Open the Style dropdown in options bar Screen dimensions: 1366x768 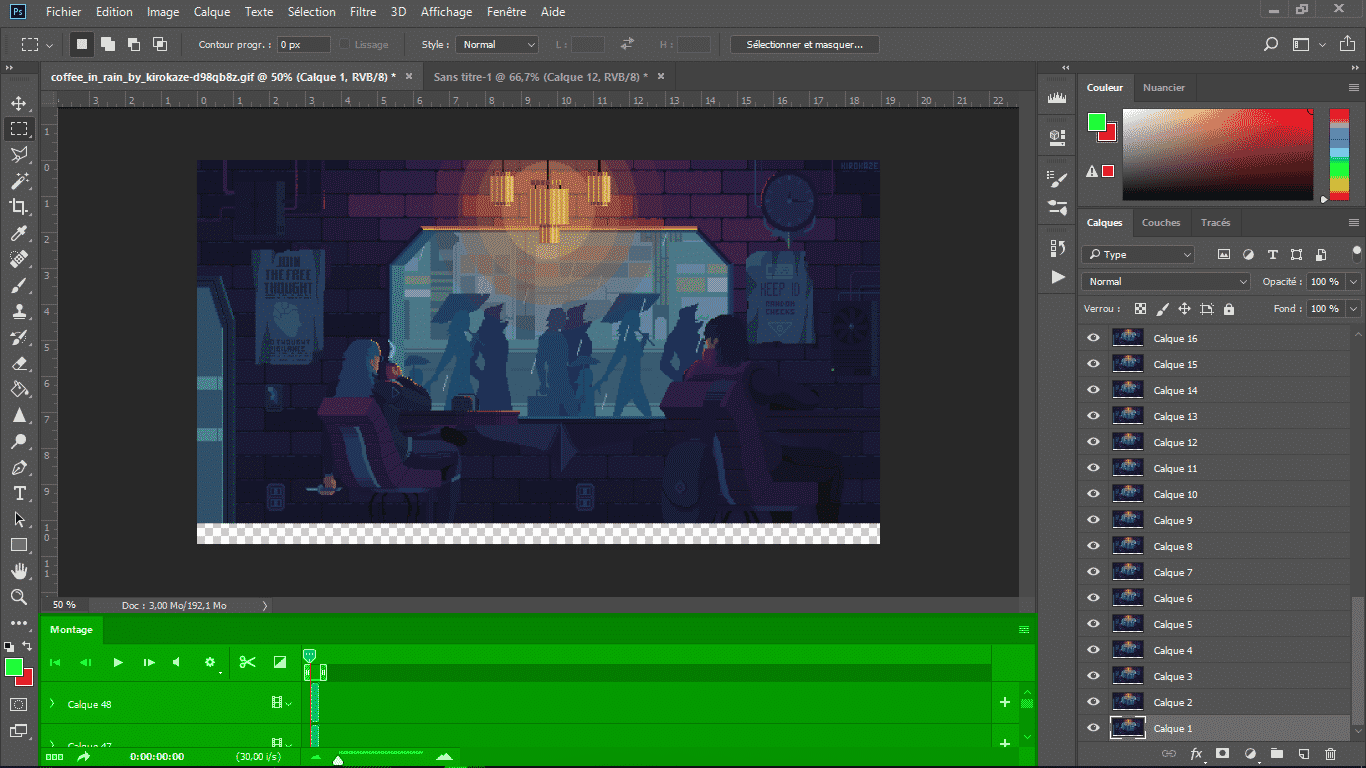(x=497, y=45)
